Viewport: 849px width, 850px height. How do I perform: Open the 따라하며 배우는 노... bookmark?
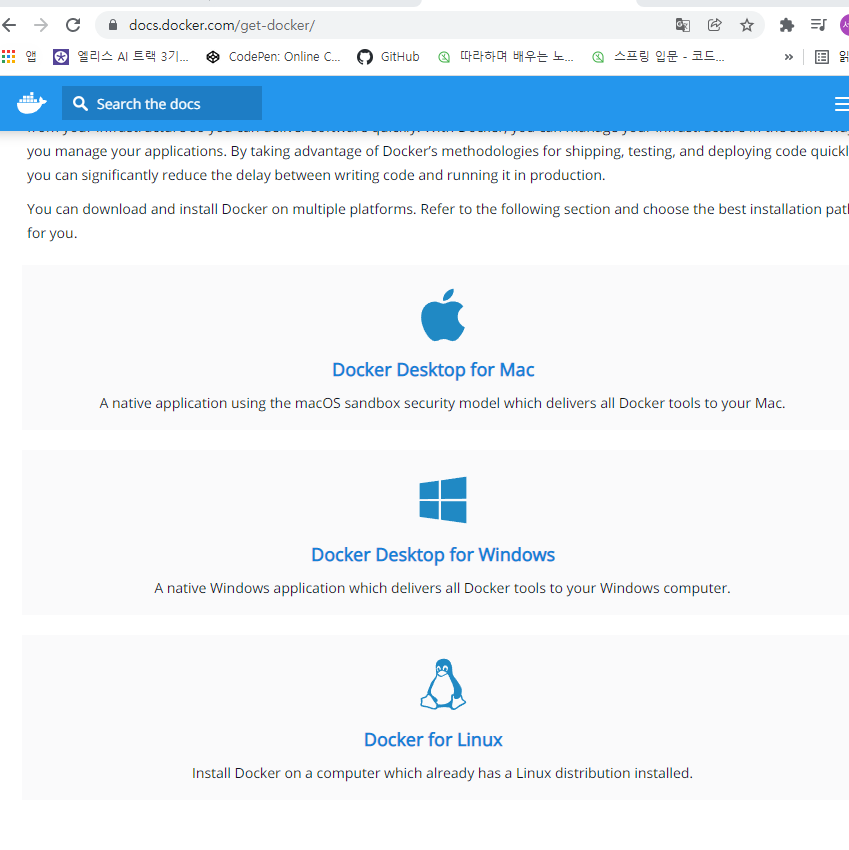tap(506, 56)
